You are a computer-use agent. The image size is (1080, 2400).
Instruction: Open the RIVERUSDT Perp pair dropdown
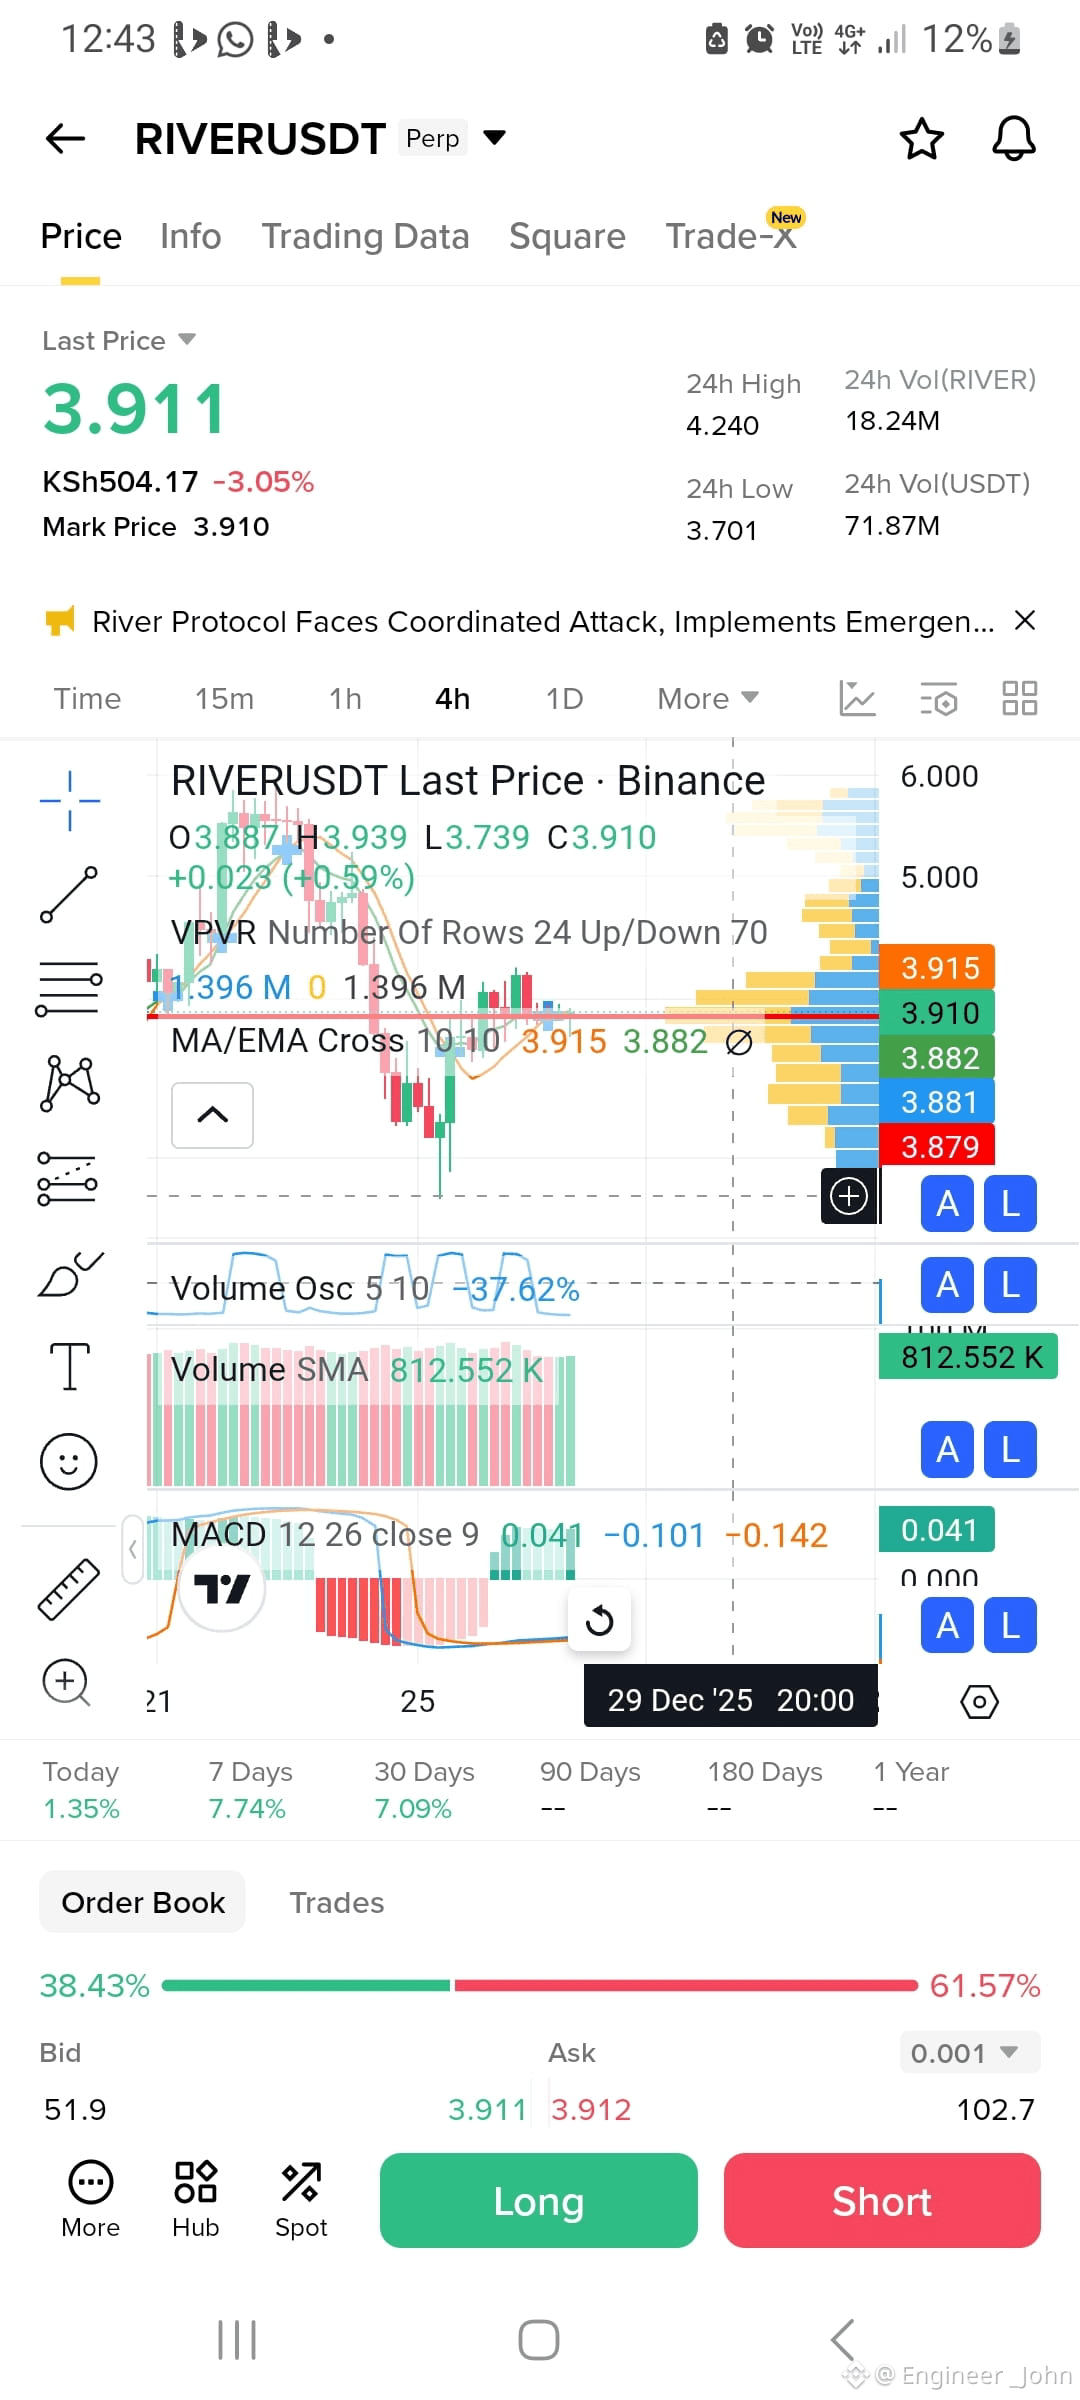[494, 137]
